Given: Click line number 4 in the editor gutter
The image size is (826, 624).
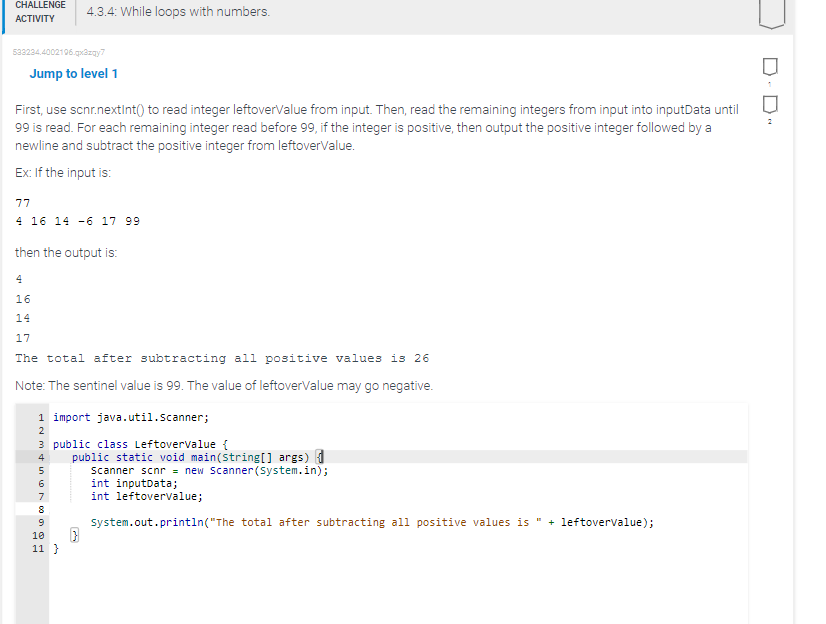Looking at the screenshot, I should coord(39,456).
